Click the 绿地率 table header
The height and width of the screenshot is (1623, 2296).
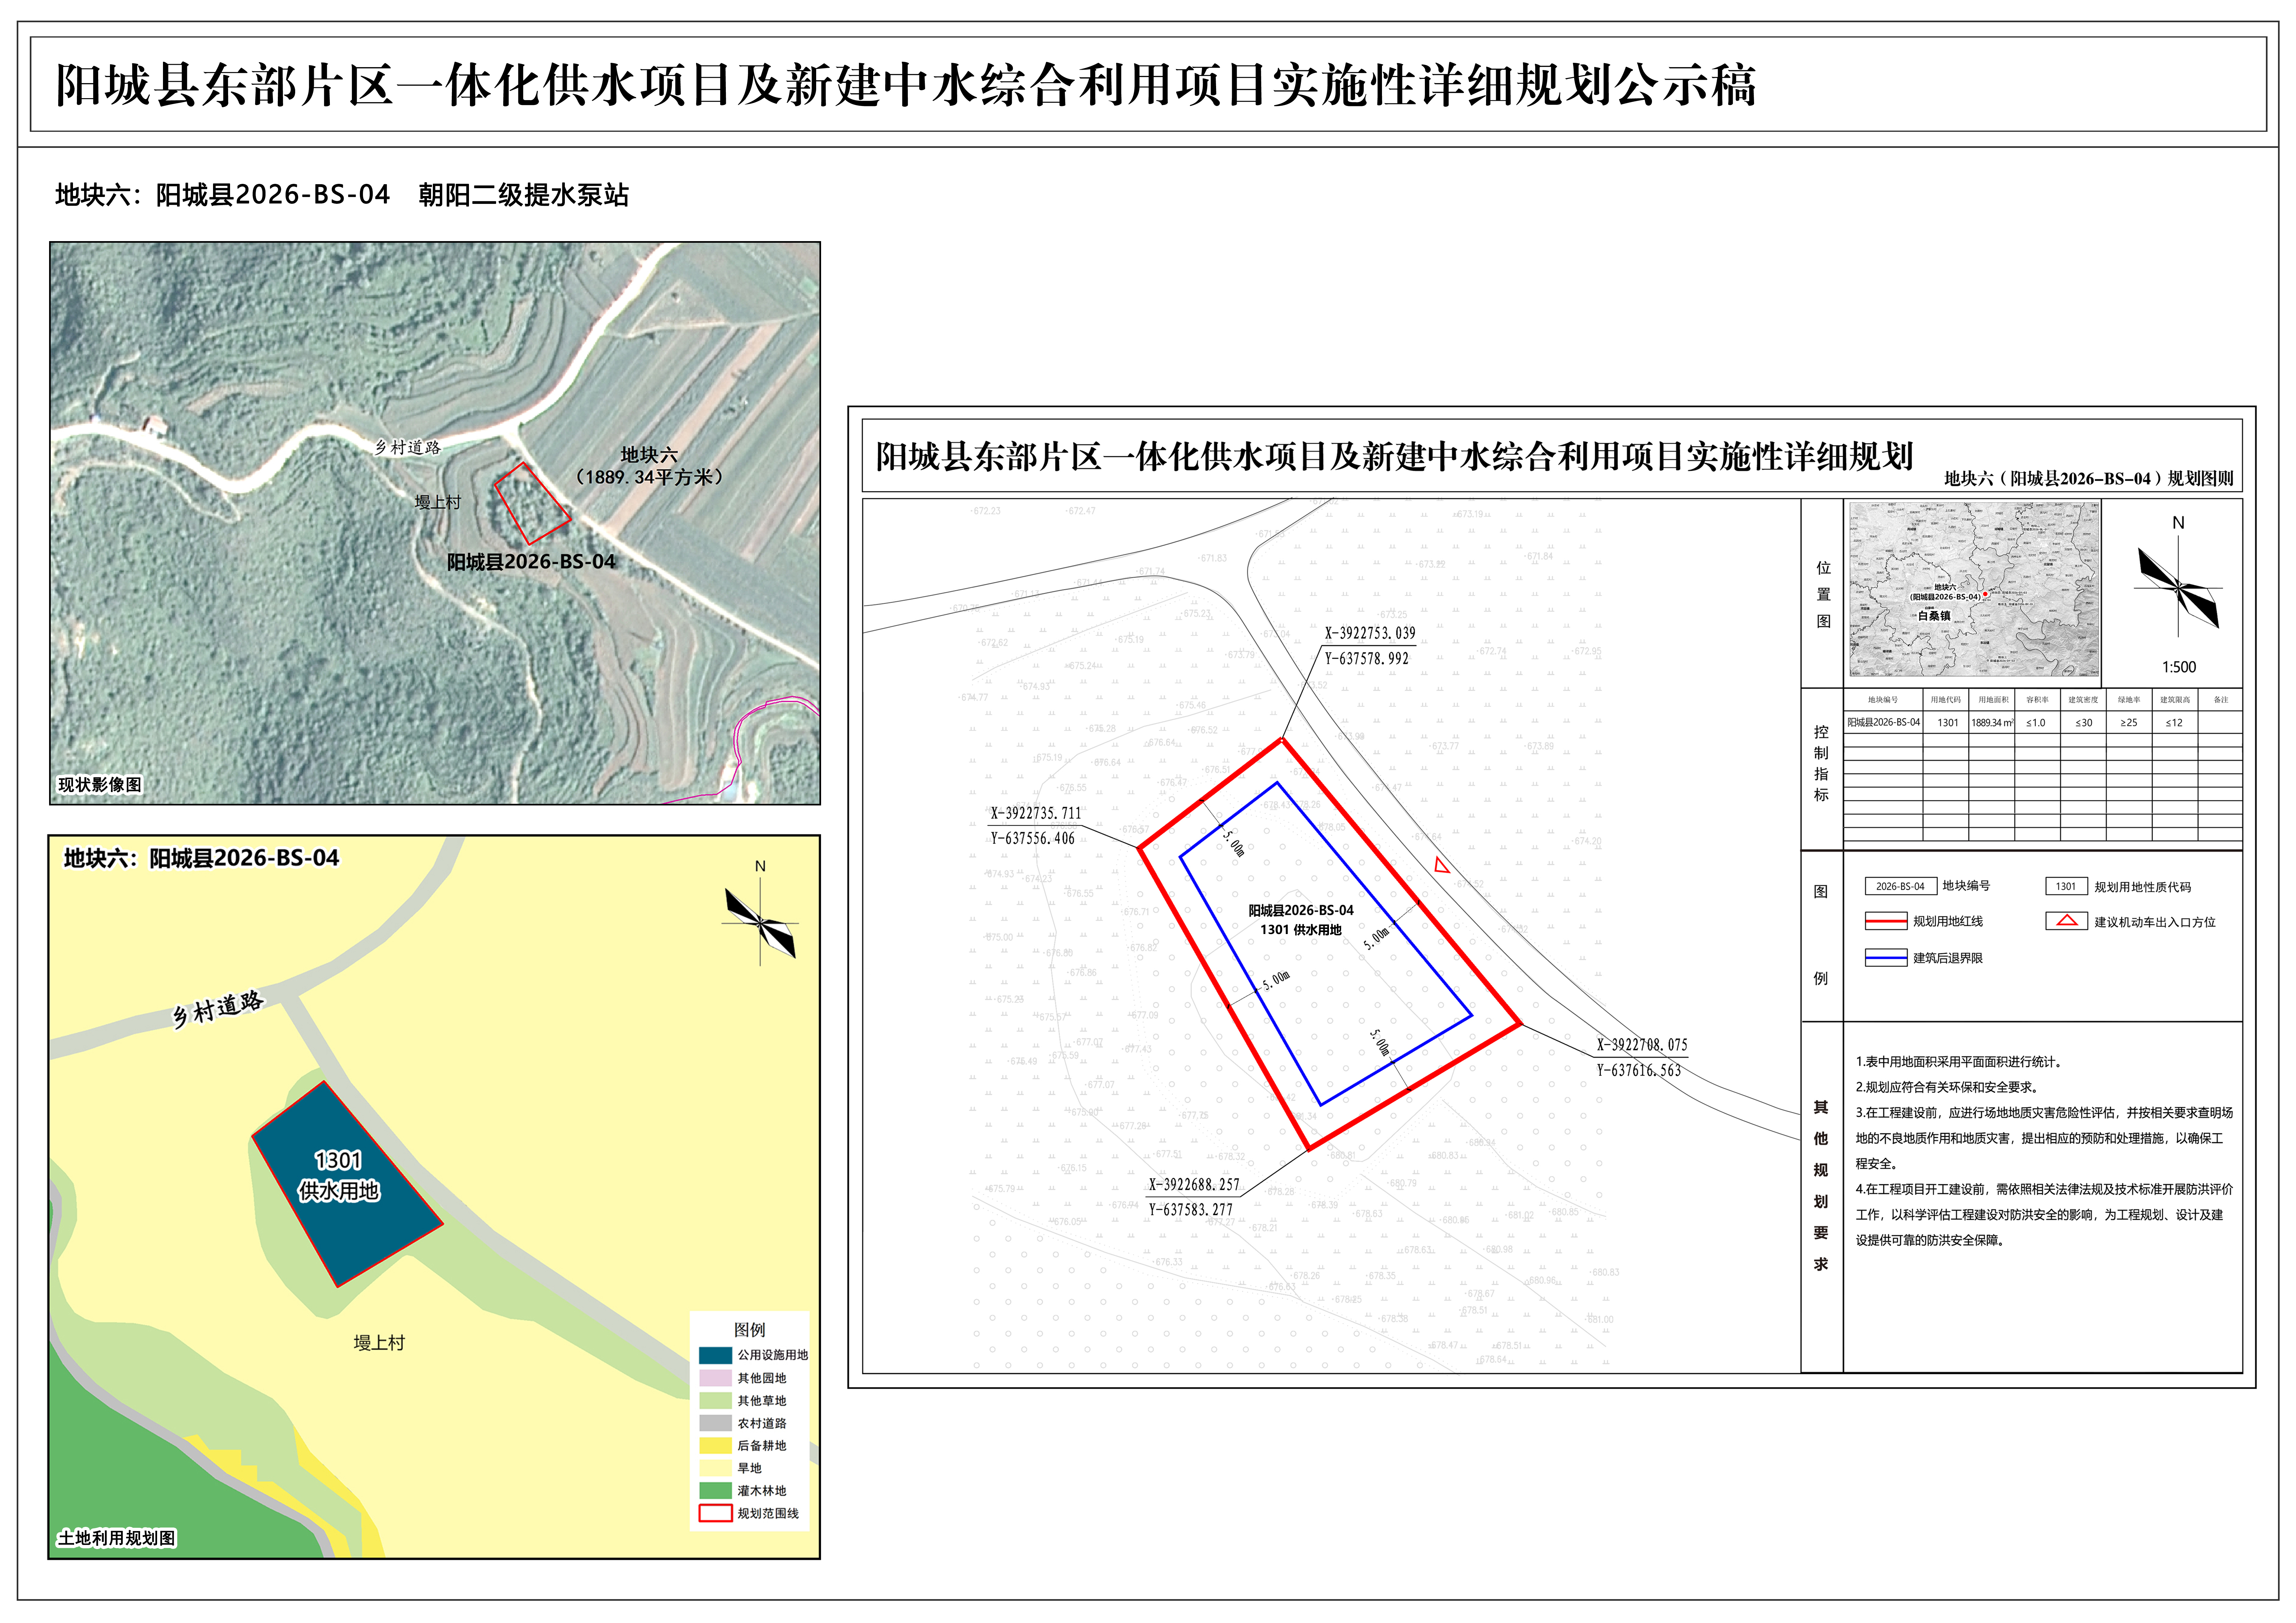tap(2129, 700)
